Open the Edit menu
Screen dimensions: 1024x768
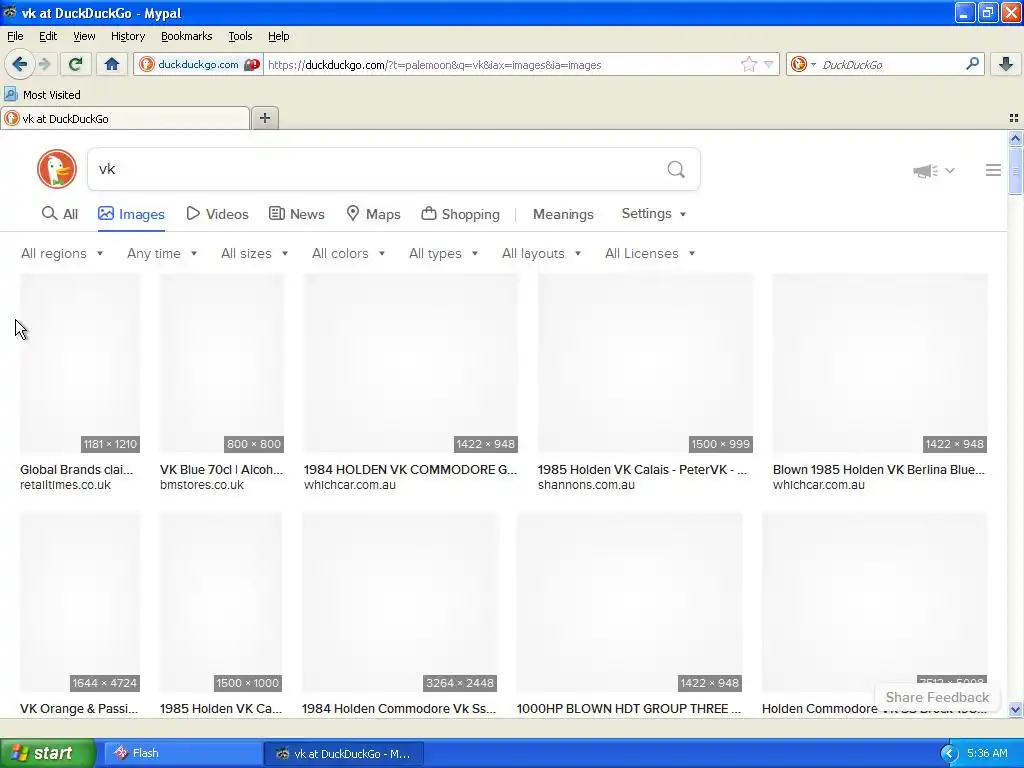coord(48,36)
